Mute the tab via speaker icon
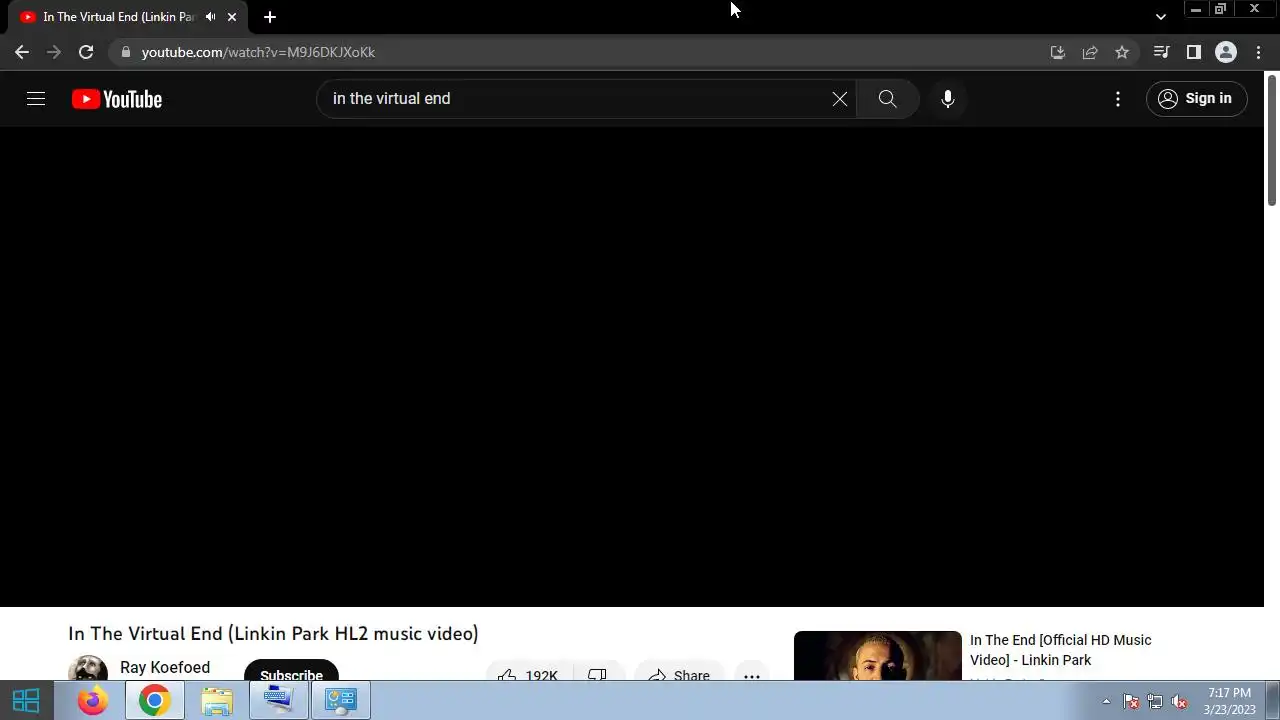Image resolution: width=1280 pixels, height=720 pixels. (211, 17)
